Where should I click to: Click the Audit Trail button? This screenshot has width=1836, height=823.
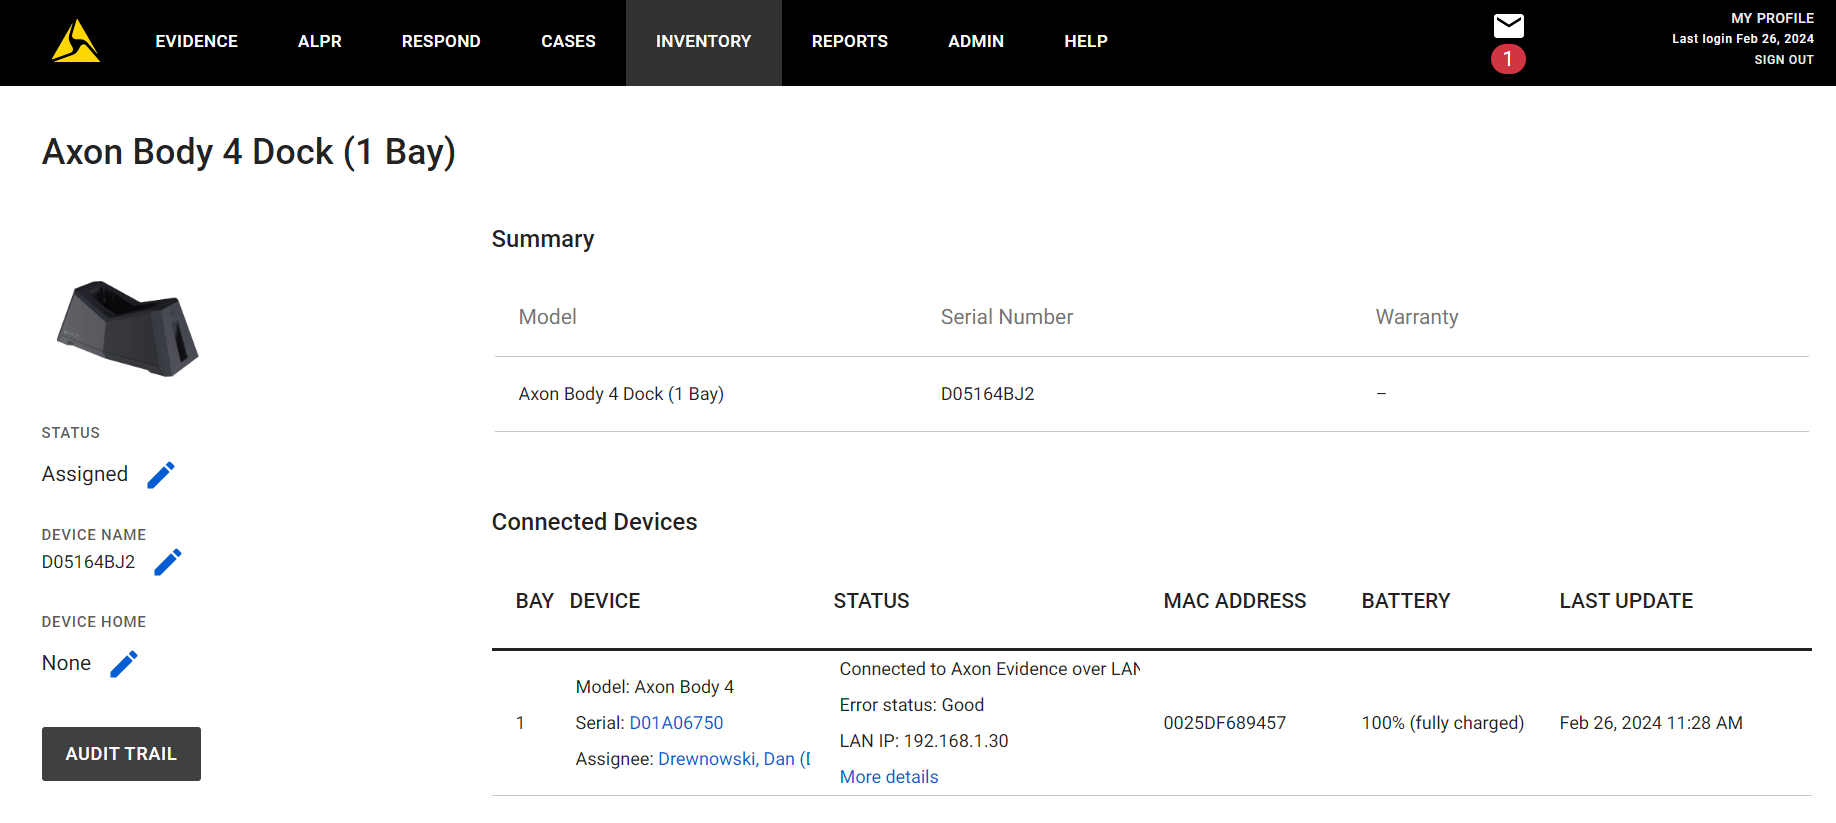click(121, 754)
